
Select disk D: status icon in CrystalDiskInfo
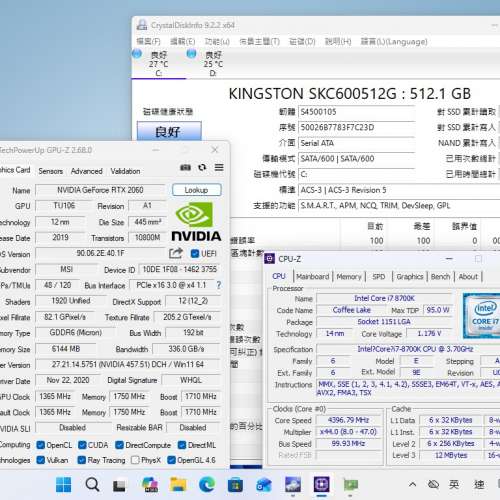191,54
